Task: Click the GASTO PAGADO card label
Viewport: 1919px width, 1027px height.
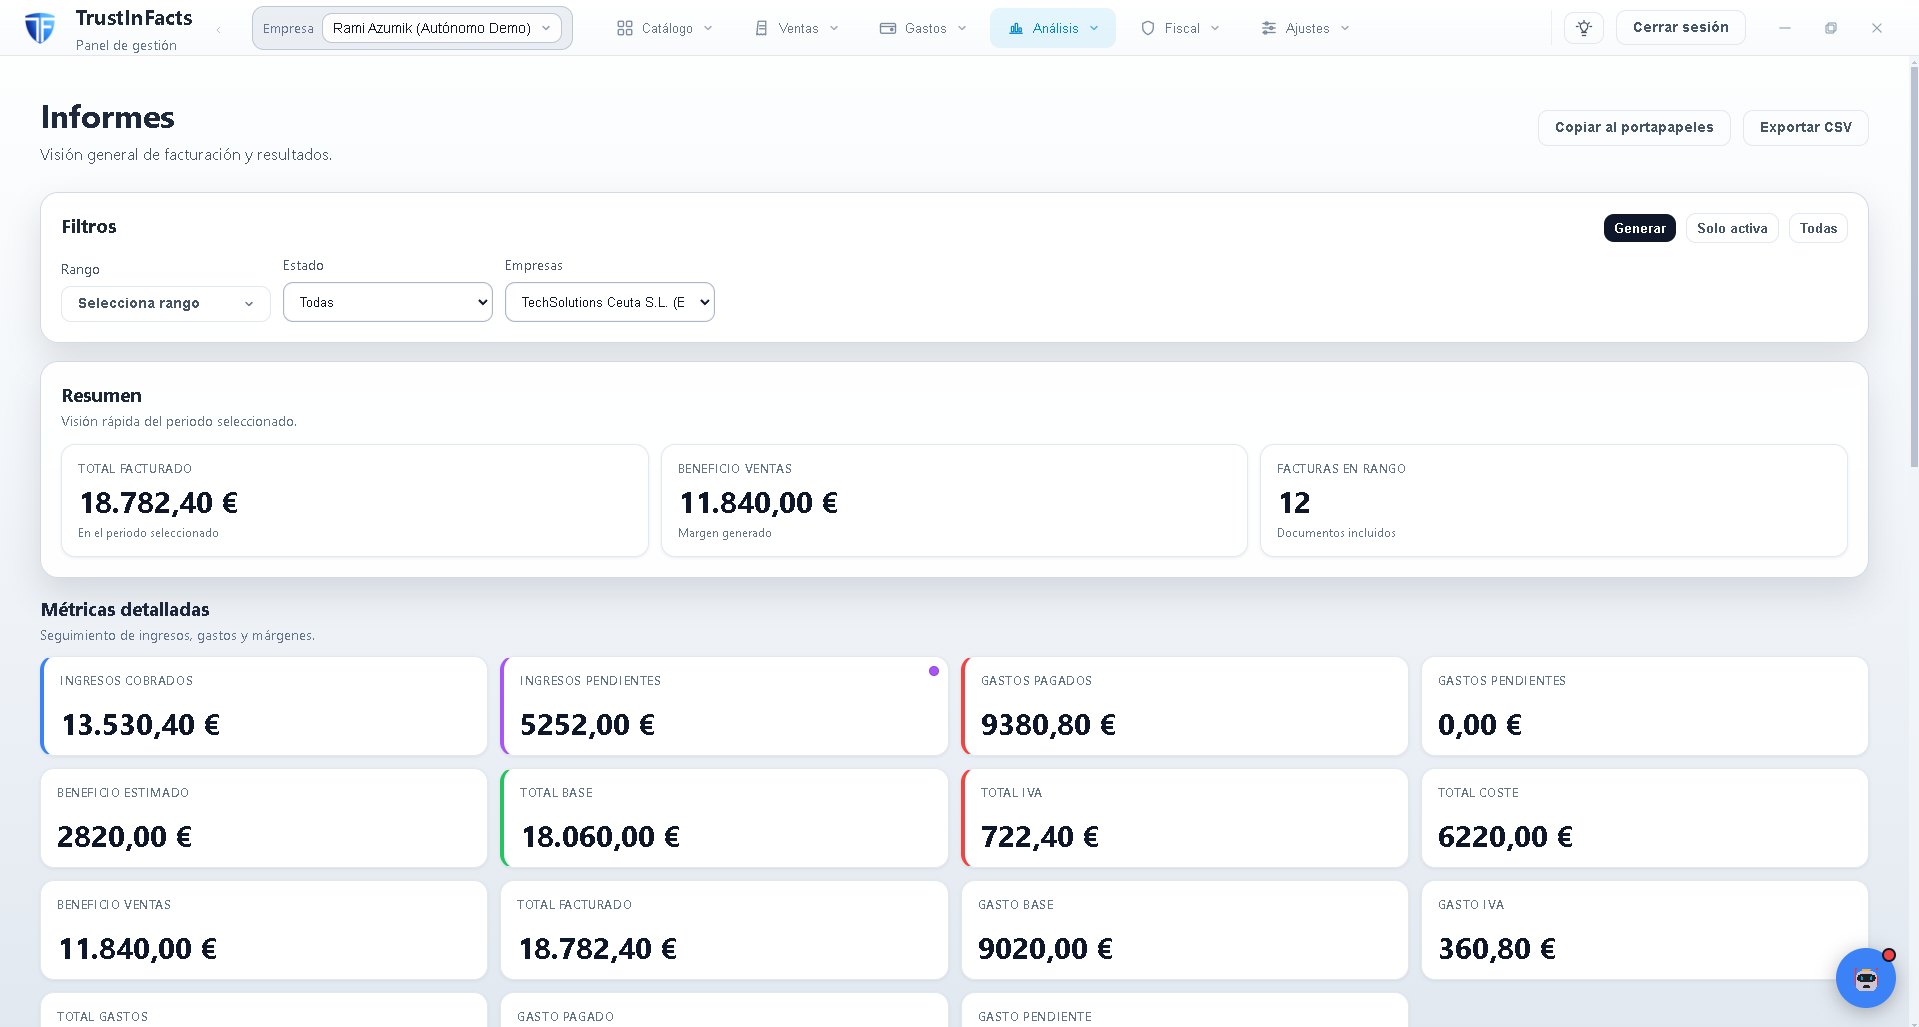Action: tap(565, 1017)
